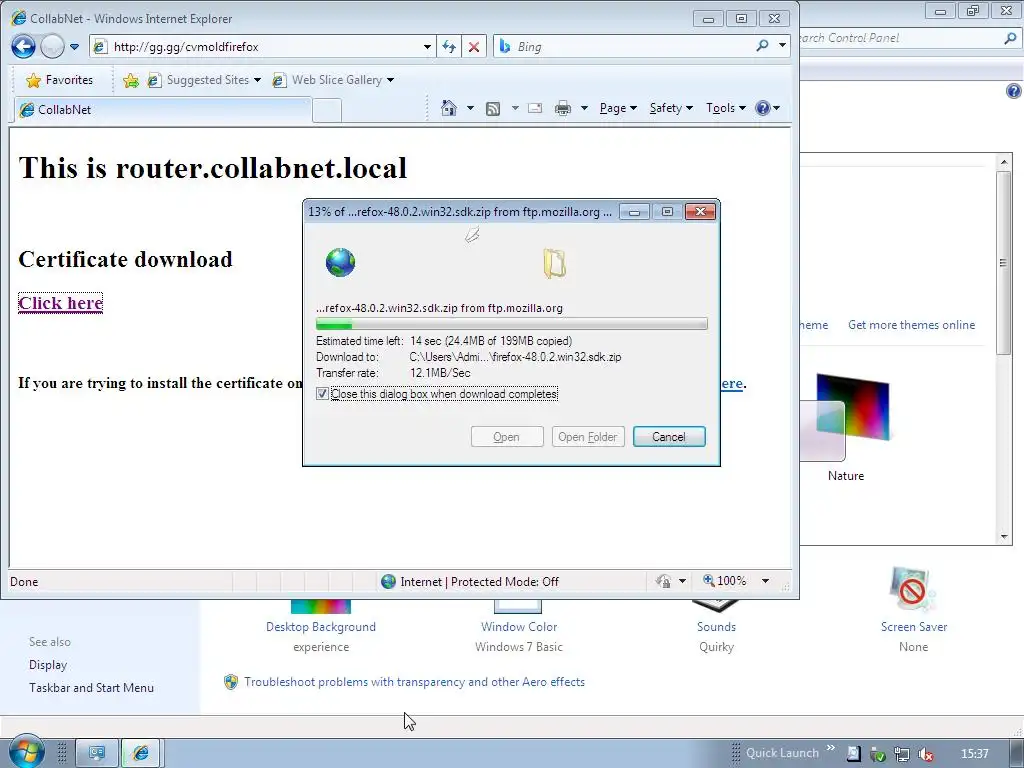Select the CollabNet tab
1024x768 pixels.
click(x=163, y=110)
